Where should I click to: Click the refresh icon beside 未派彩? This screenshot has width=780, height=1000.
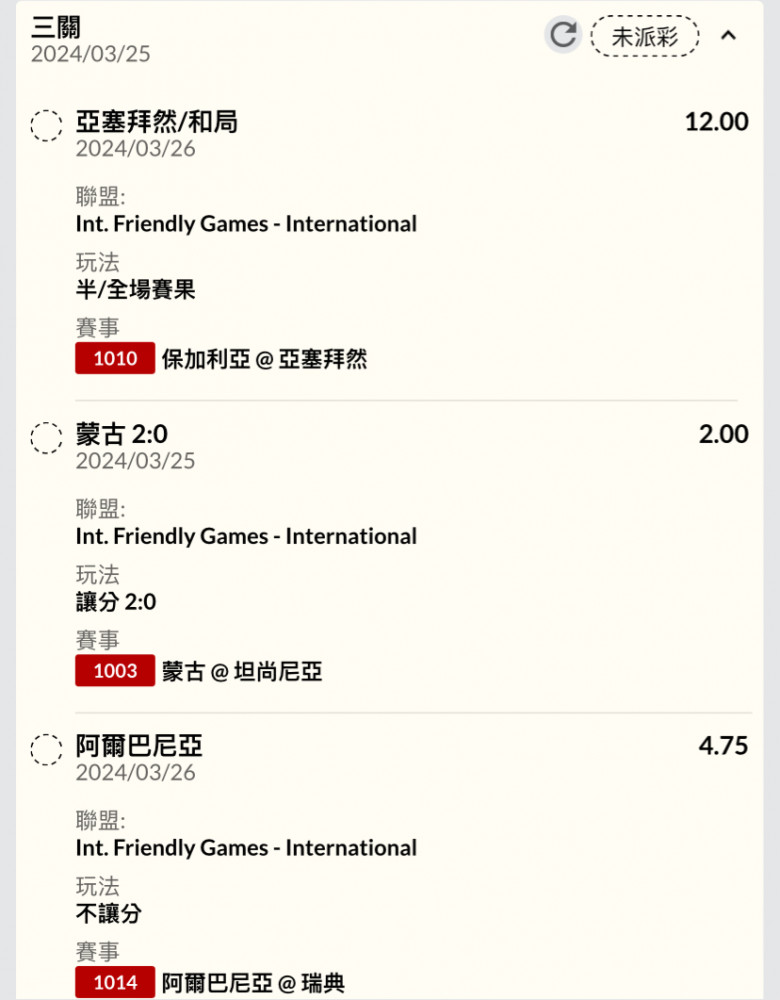(x=563, y=34)
